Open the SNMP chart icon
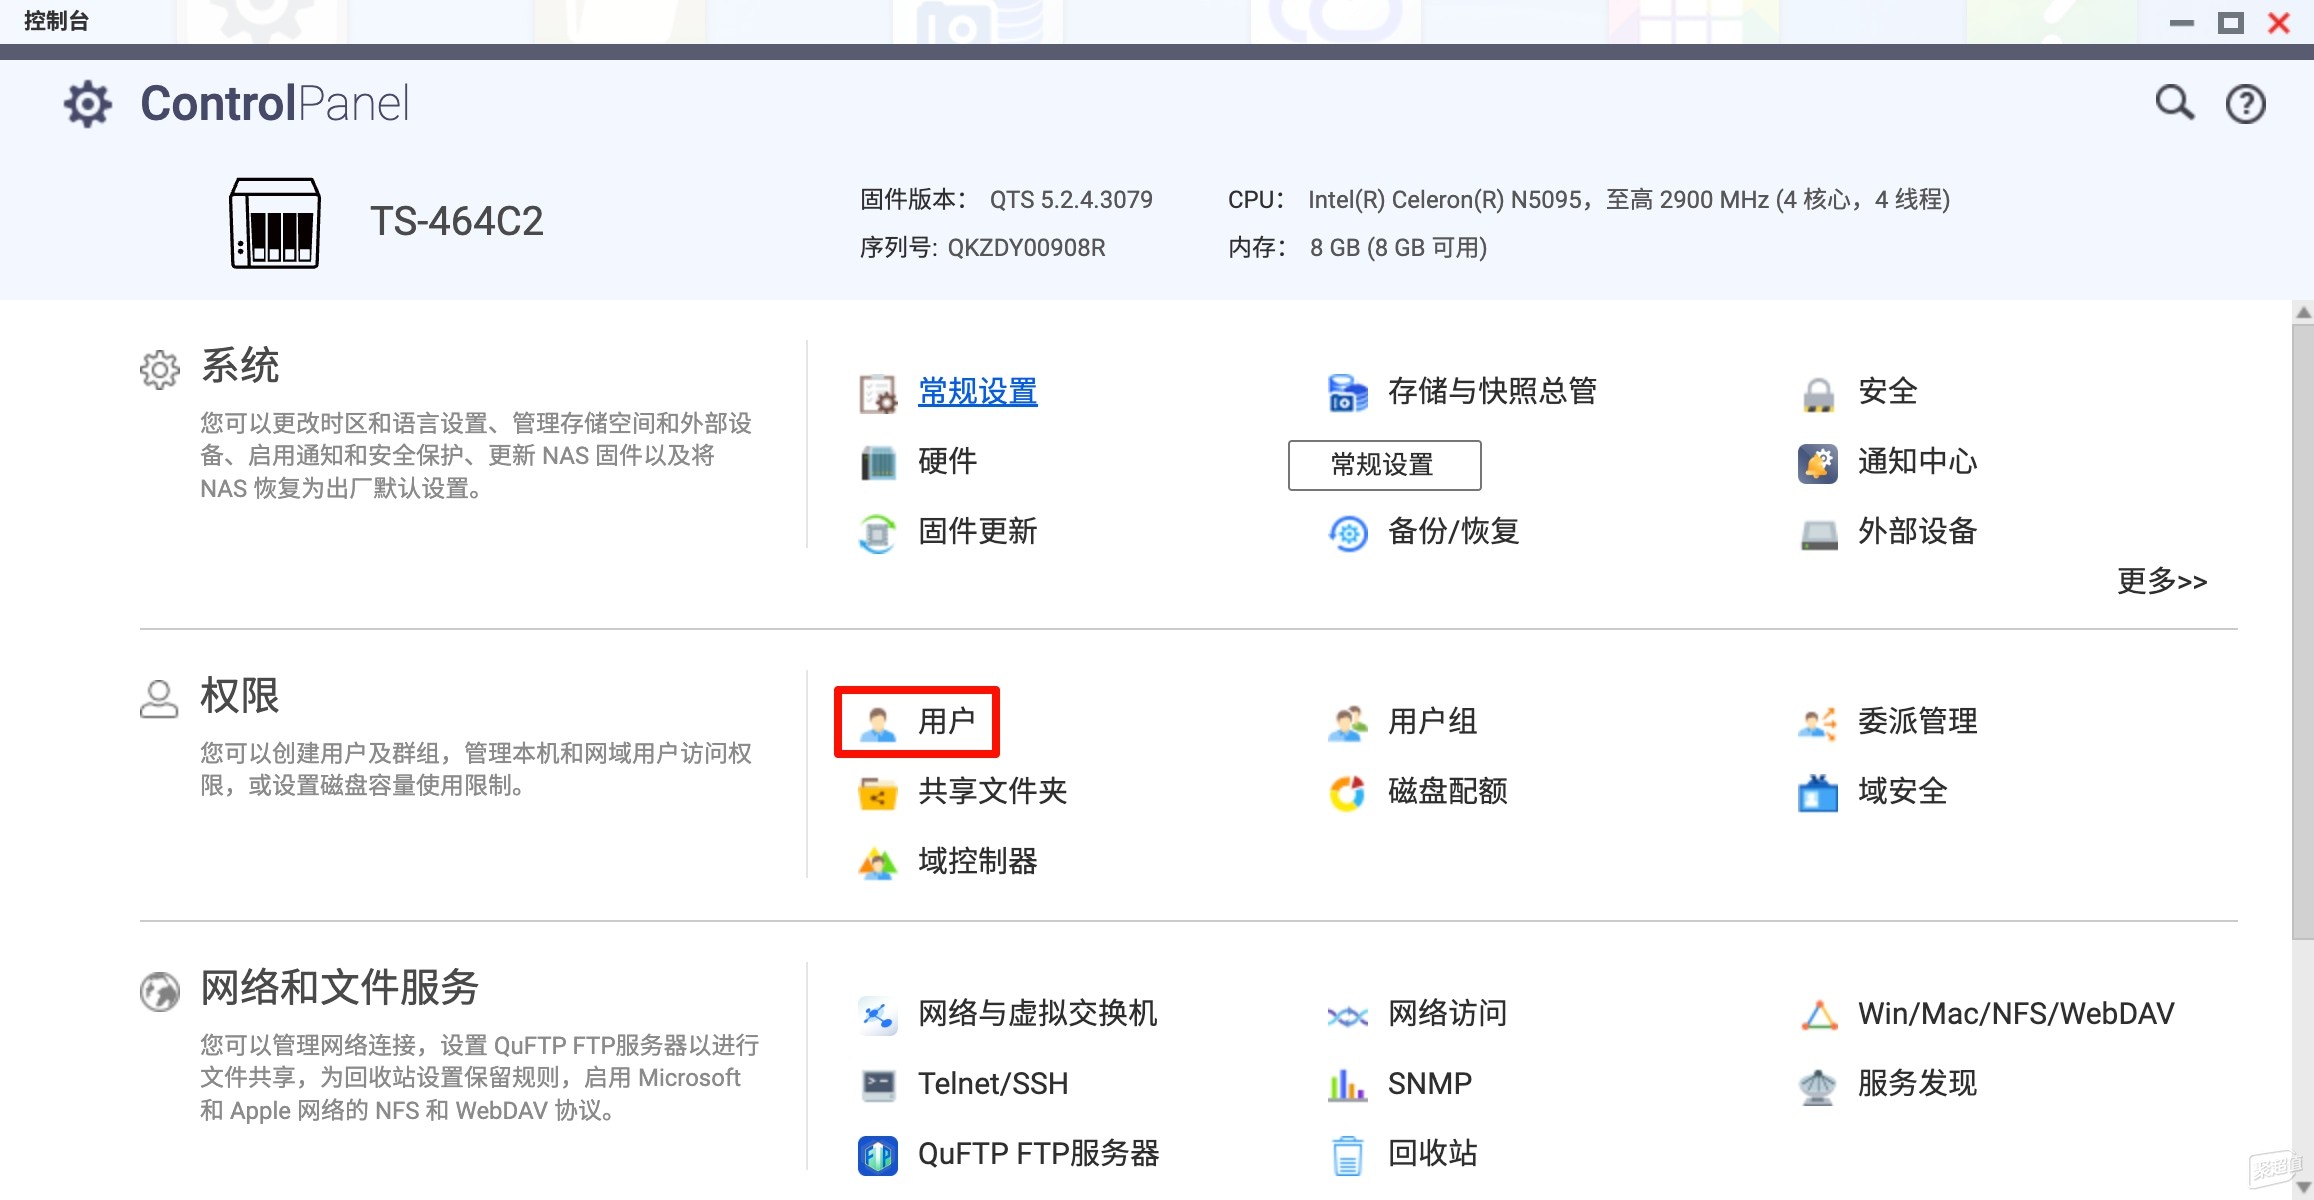2314x1200 pixels. (x=1347, y=1085)
